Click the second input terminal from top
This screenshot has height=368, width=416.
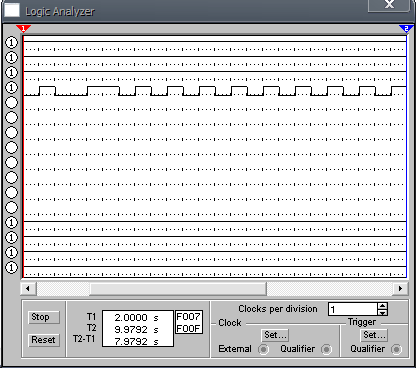point(11,58)
